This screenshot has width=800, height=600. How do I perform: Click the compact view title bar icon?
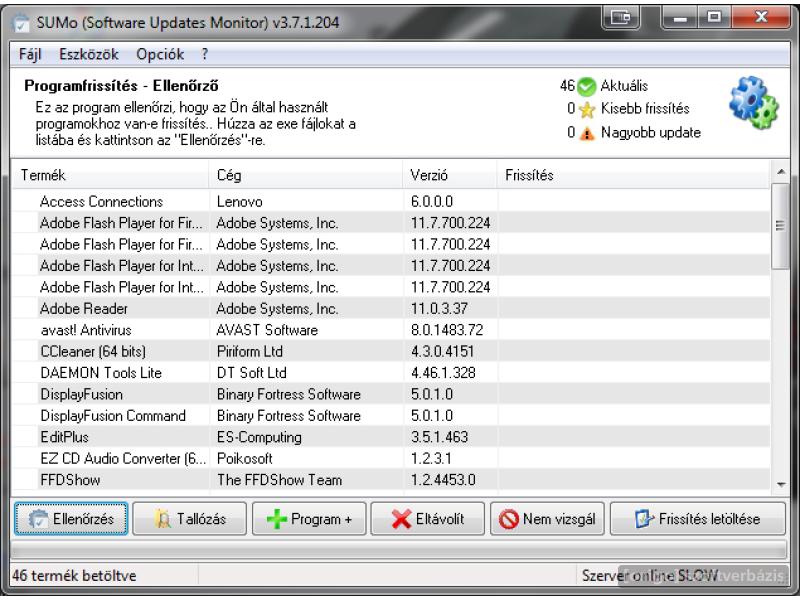pos(621,18)
